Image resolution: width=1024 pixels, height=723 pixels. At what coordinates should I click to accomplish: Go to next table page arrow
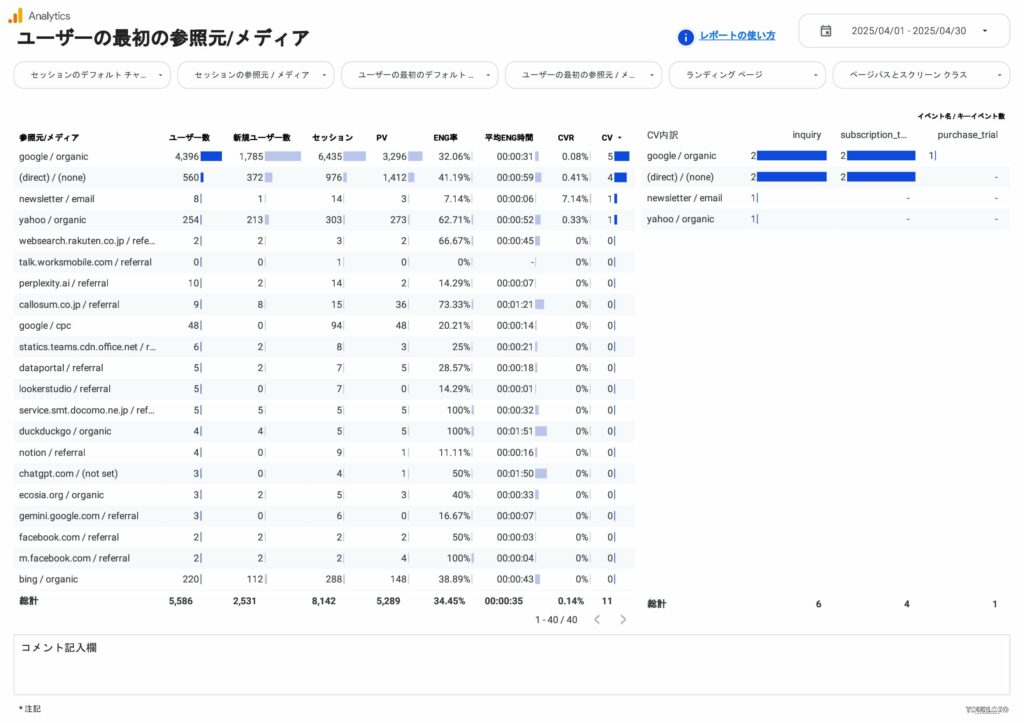[x=622, y=619]
